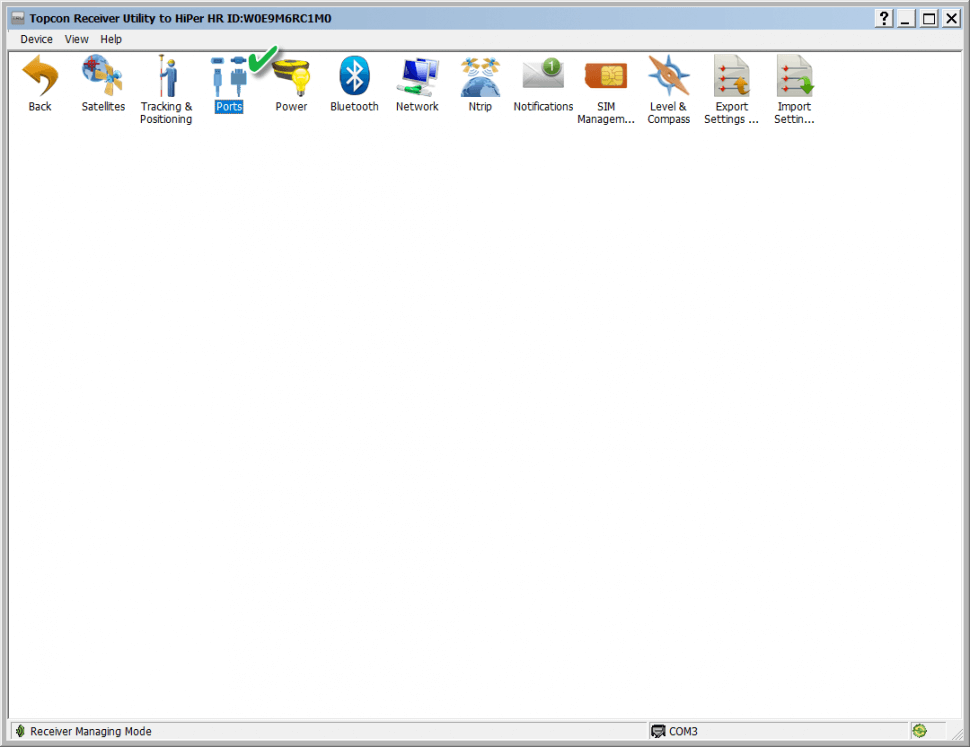This screenshot has width=970, height=747.
Task: Open Tracking & Positioning settings
Action: tap(166, 76)
